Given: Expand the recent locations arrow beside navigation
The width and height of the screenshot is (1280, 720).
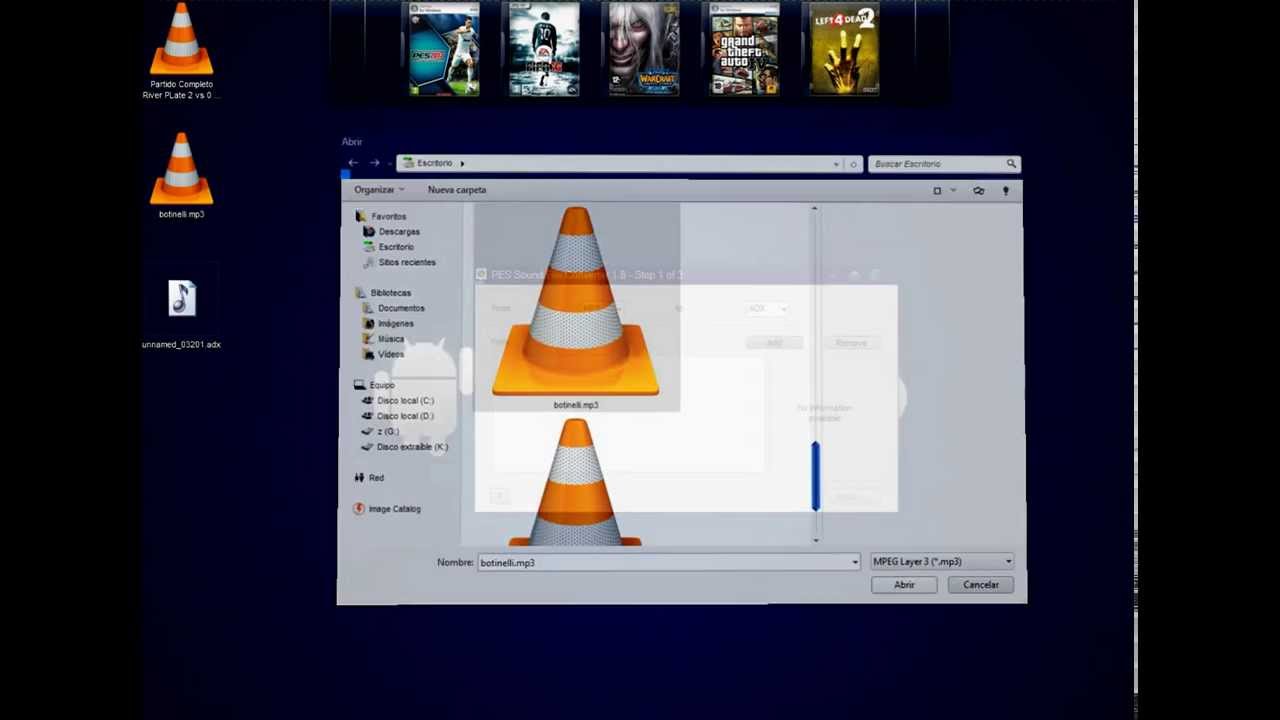Looking at the screenshot, I should 389,164.
